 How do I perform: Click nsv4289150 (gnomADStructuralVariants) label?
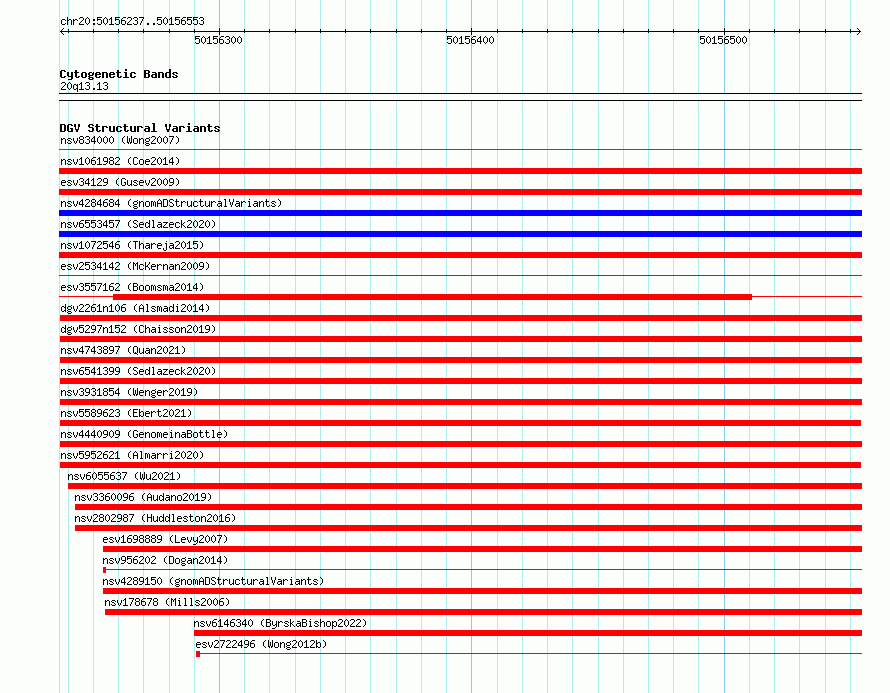213,581
